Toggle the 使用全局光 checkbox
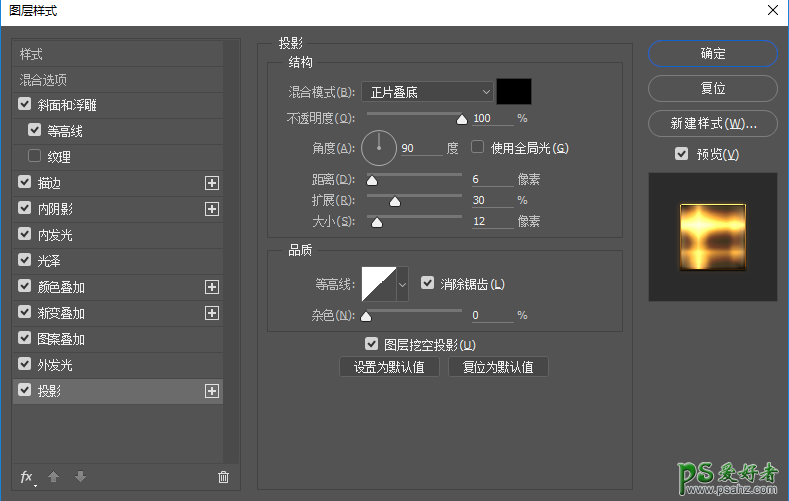The image size is (789, 501). click(x=478, y=148)
